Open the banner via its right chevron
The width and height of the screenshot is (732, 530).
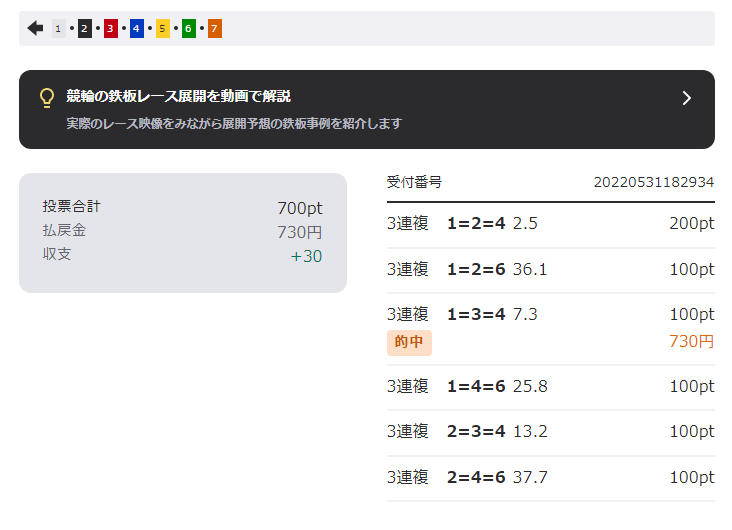tap(686, 98)
